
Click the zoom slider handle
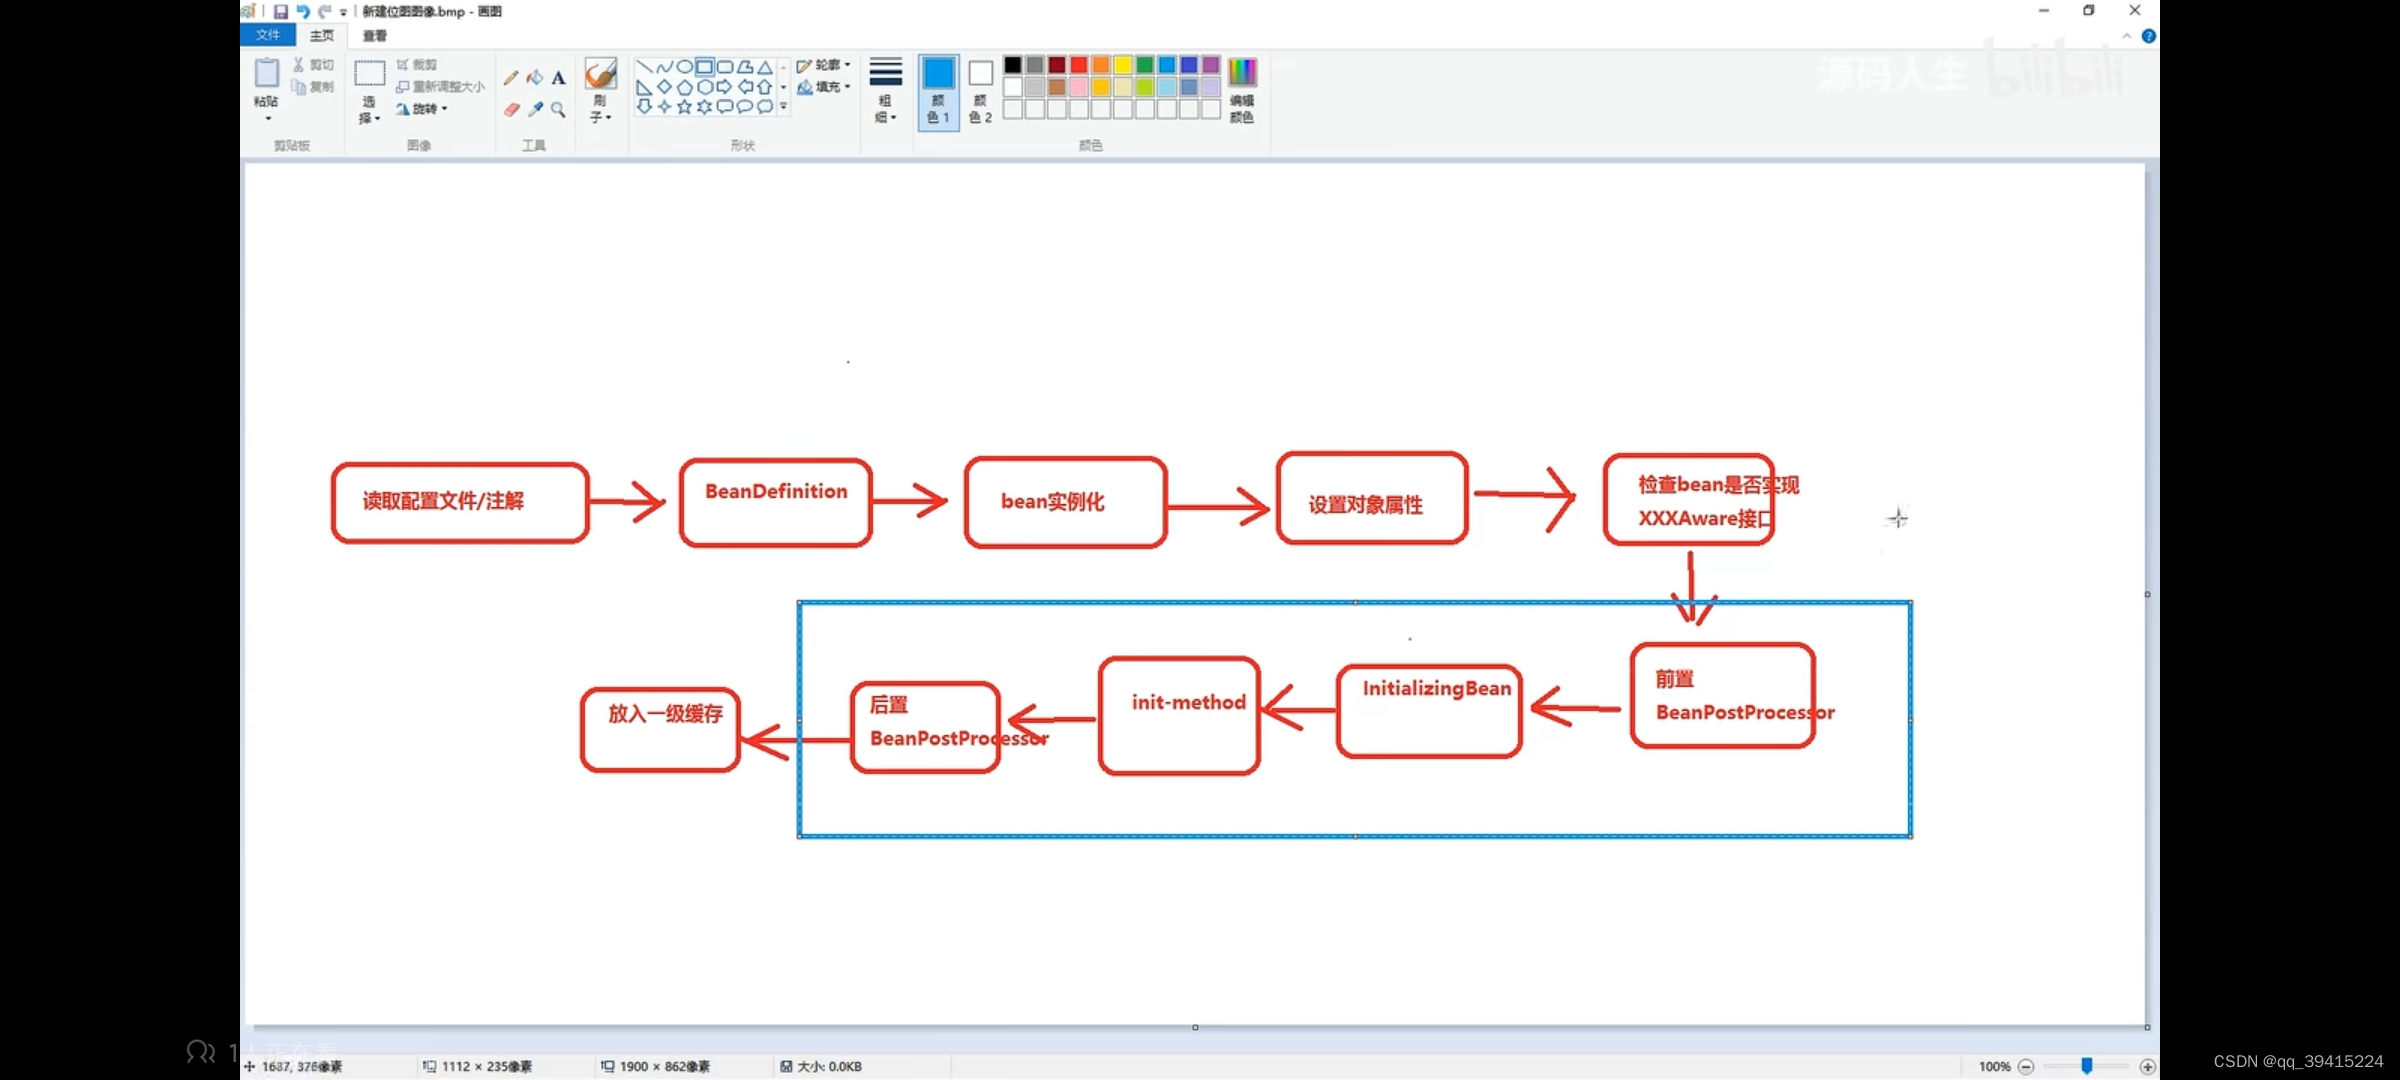coord(2087,1067)
